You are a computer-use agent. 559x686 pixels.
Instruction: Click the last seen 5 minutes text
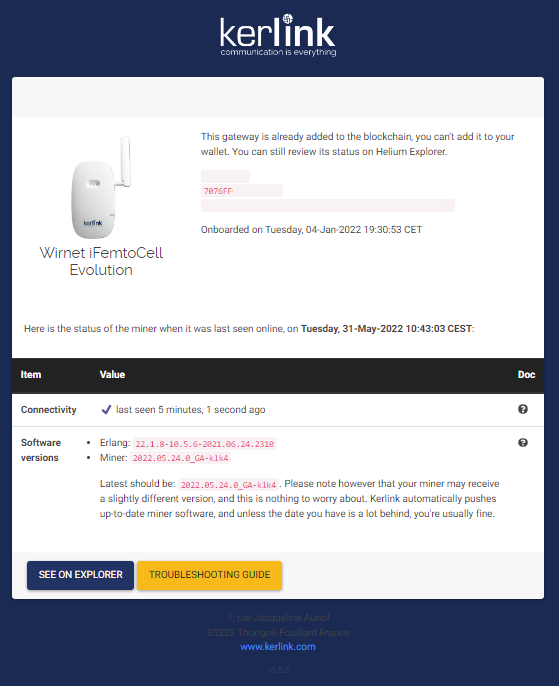click(191, 410)
